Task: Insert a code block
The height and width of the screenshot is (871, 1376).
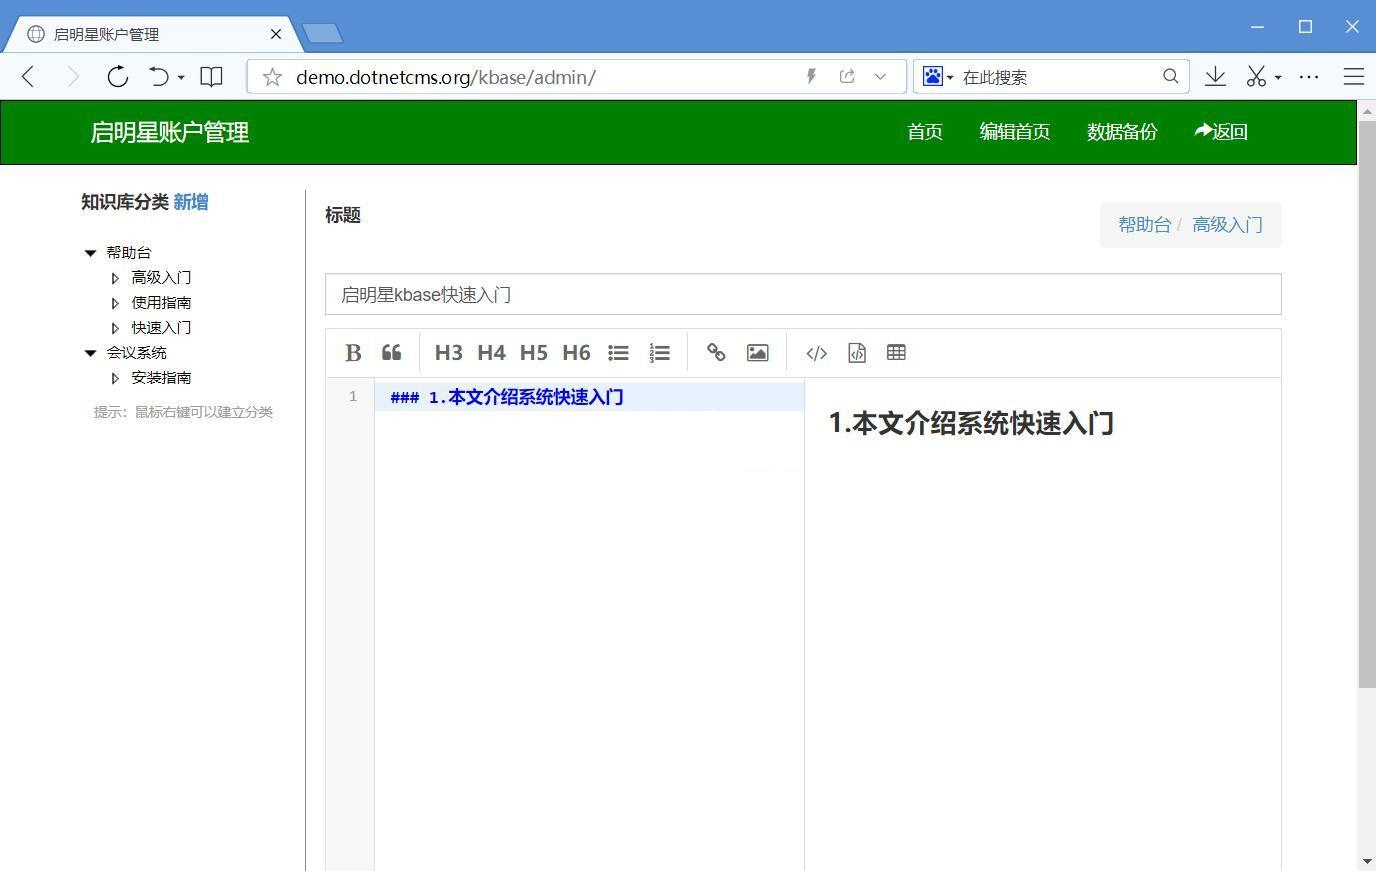Action: click(x=856, y=352)
